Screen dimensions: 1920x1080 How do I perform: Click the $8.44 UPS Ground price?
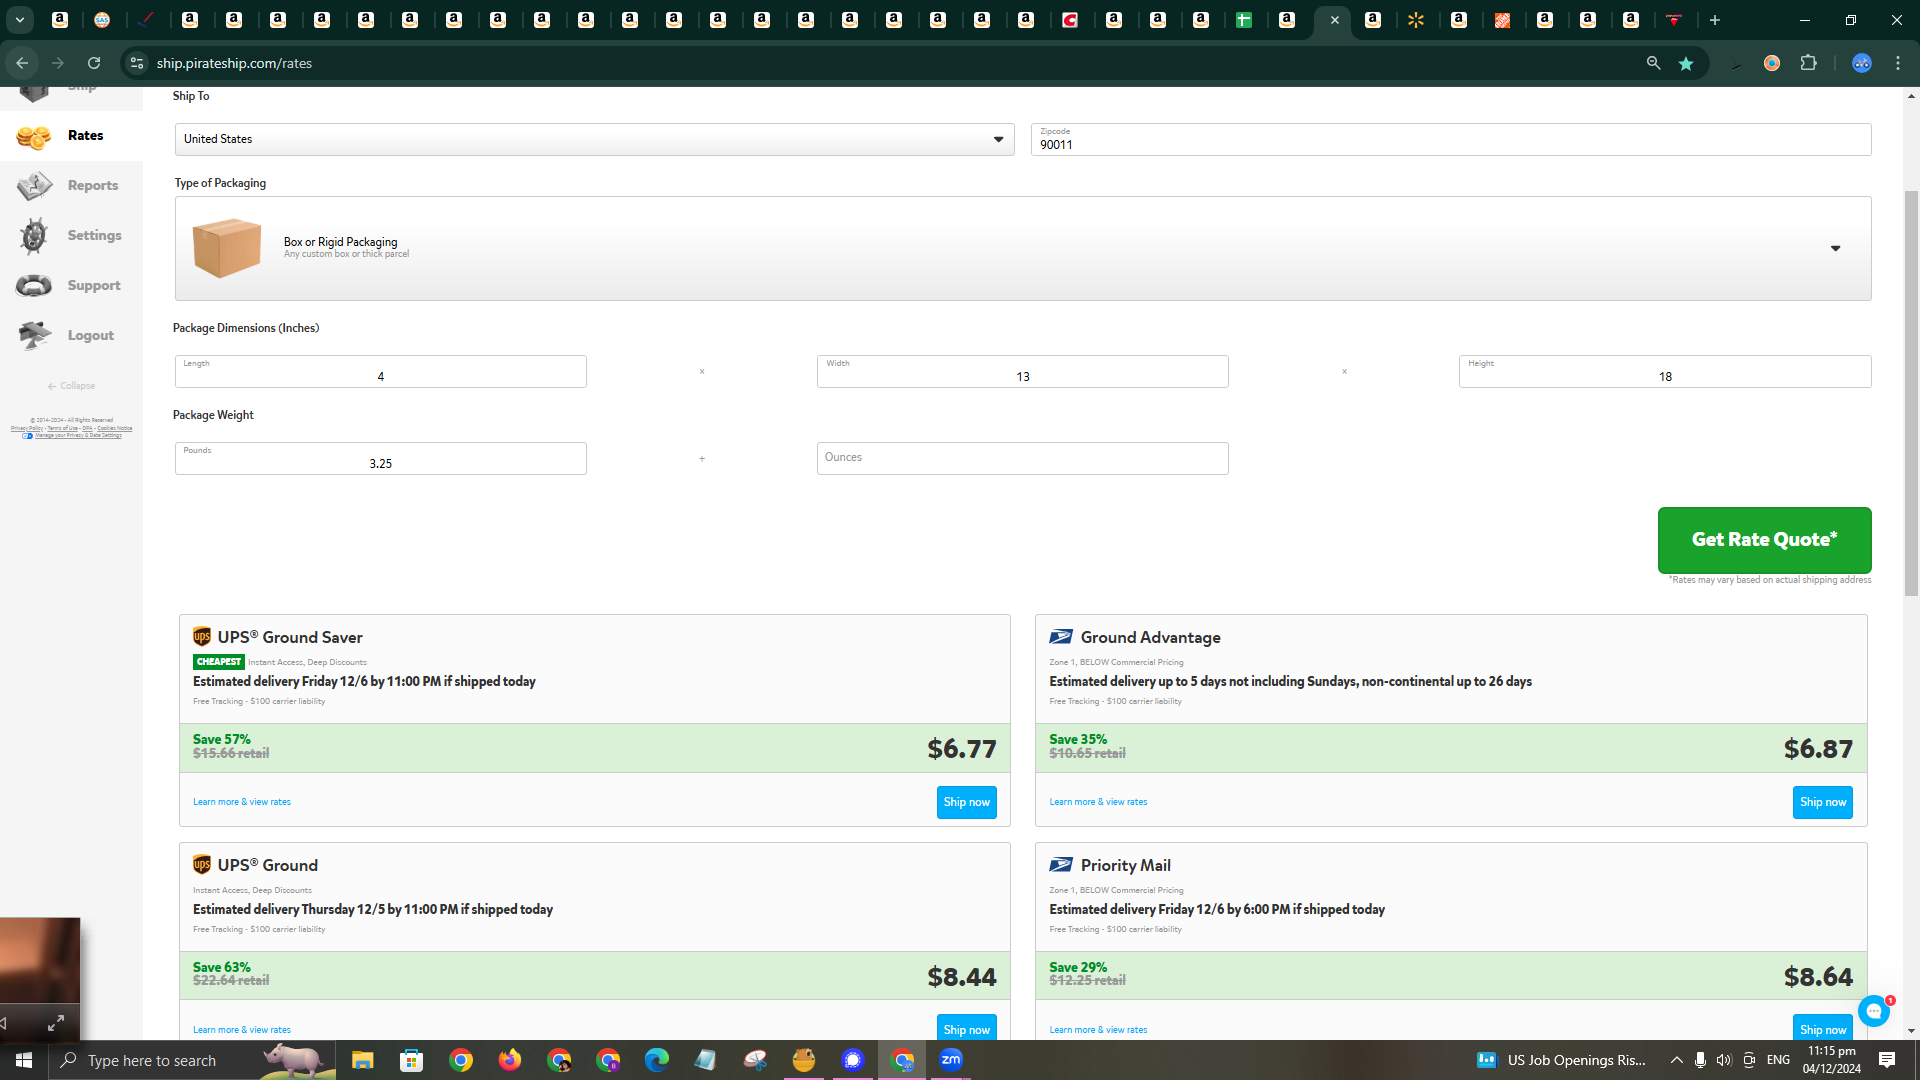tap(961, 976)
